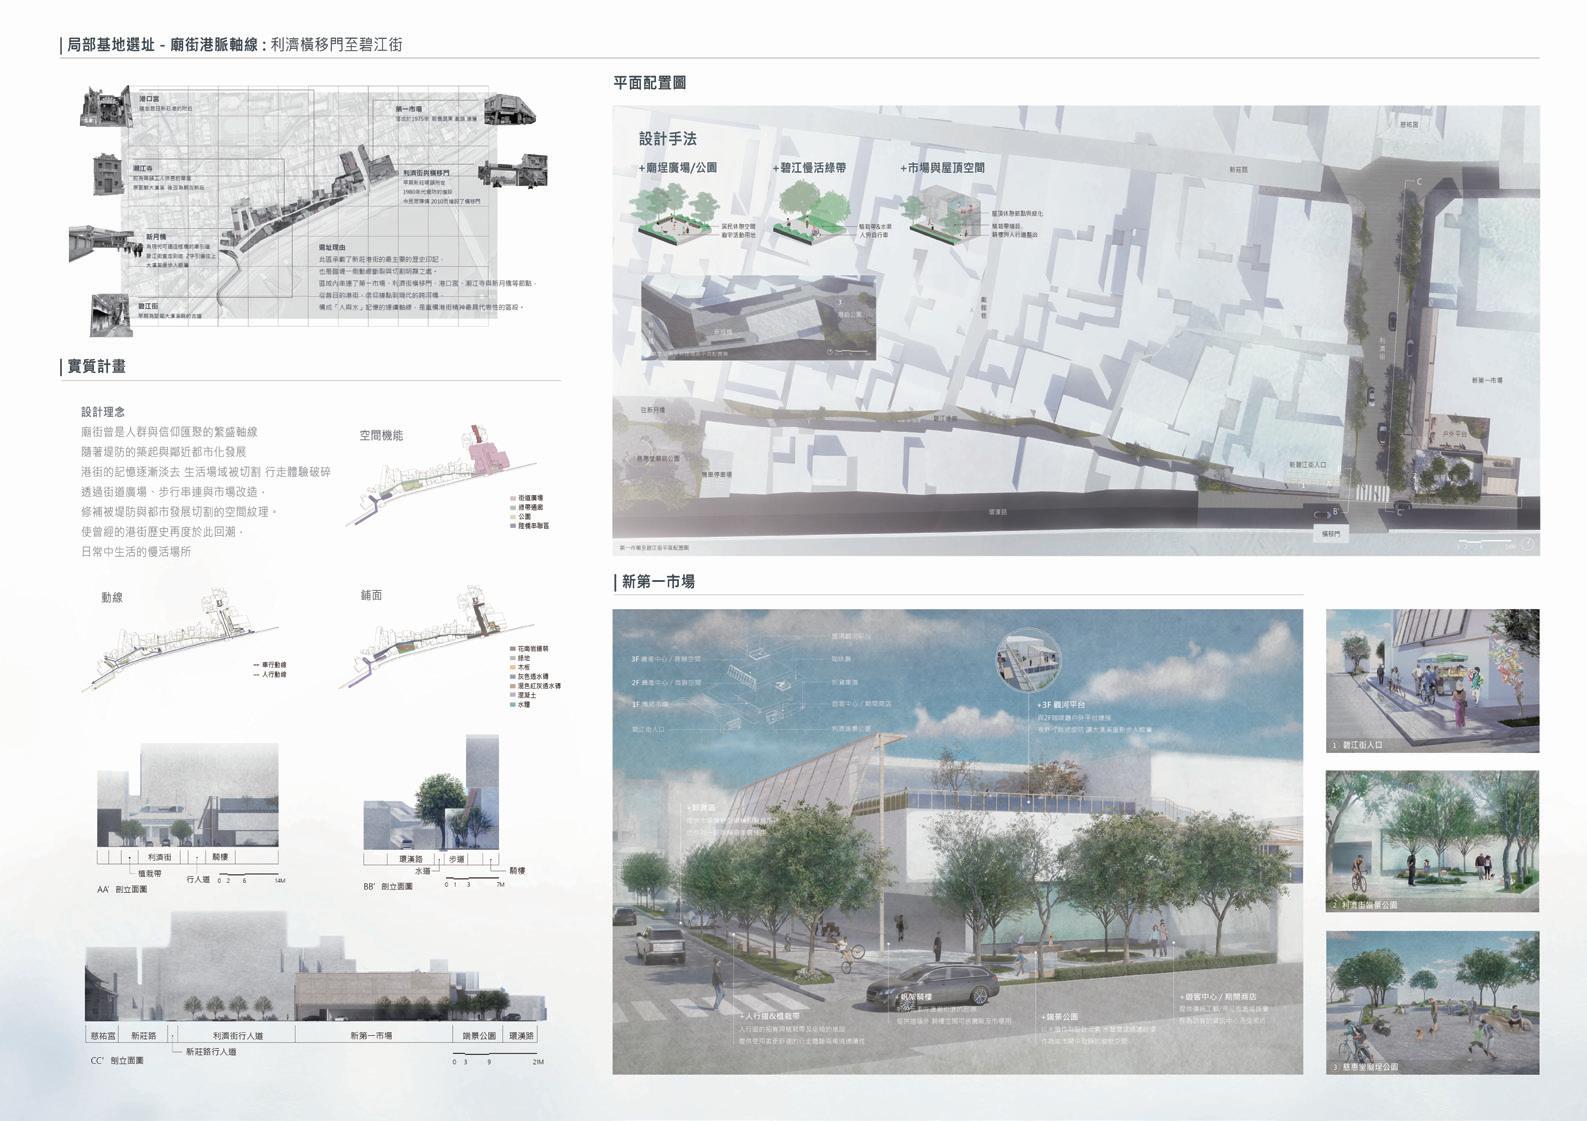
Task: Click the site plan scale bar
Action: click(1485, 543)
